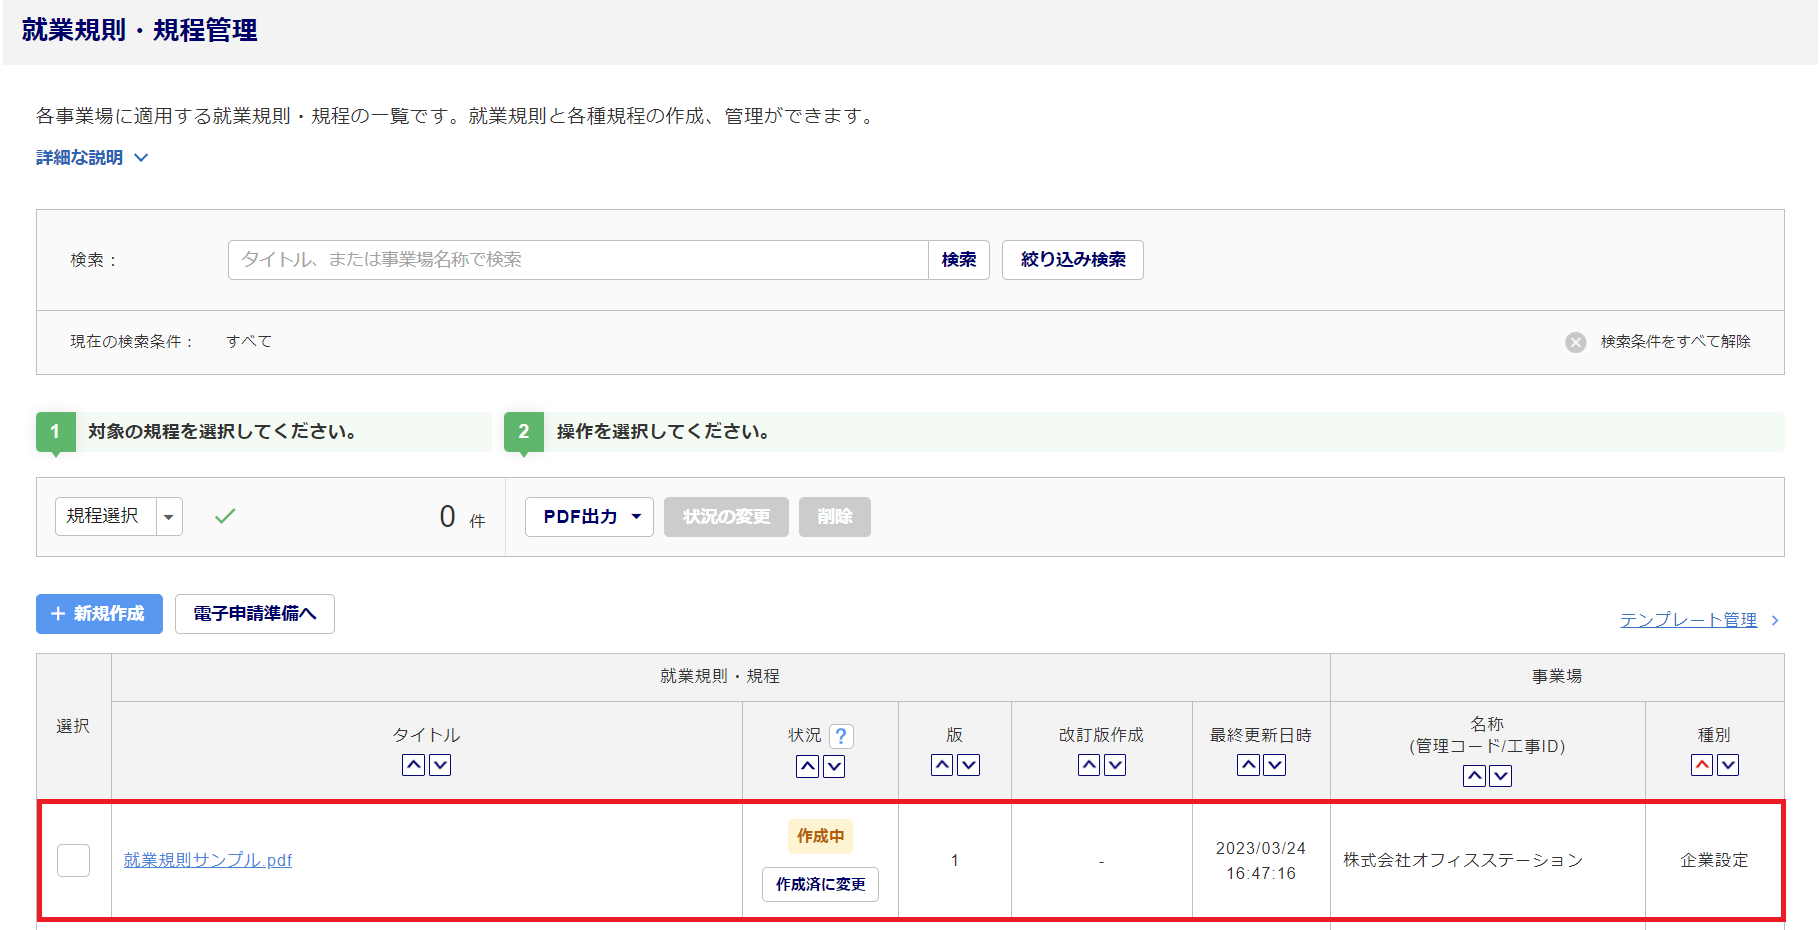Sort 名称 column ascending arrow
Viewport: 1820px width, 930px height.
[1474, 776]
